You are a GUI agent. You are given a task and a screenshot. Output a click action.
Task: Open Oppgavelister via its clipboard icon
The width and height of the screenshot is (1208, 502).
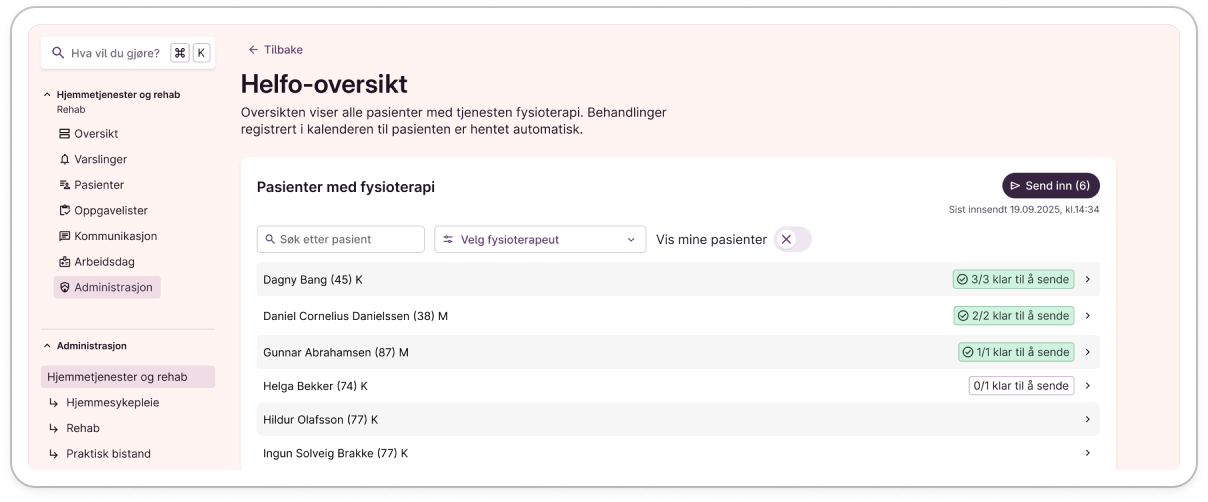65,211
